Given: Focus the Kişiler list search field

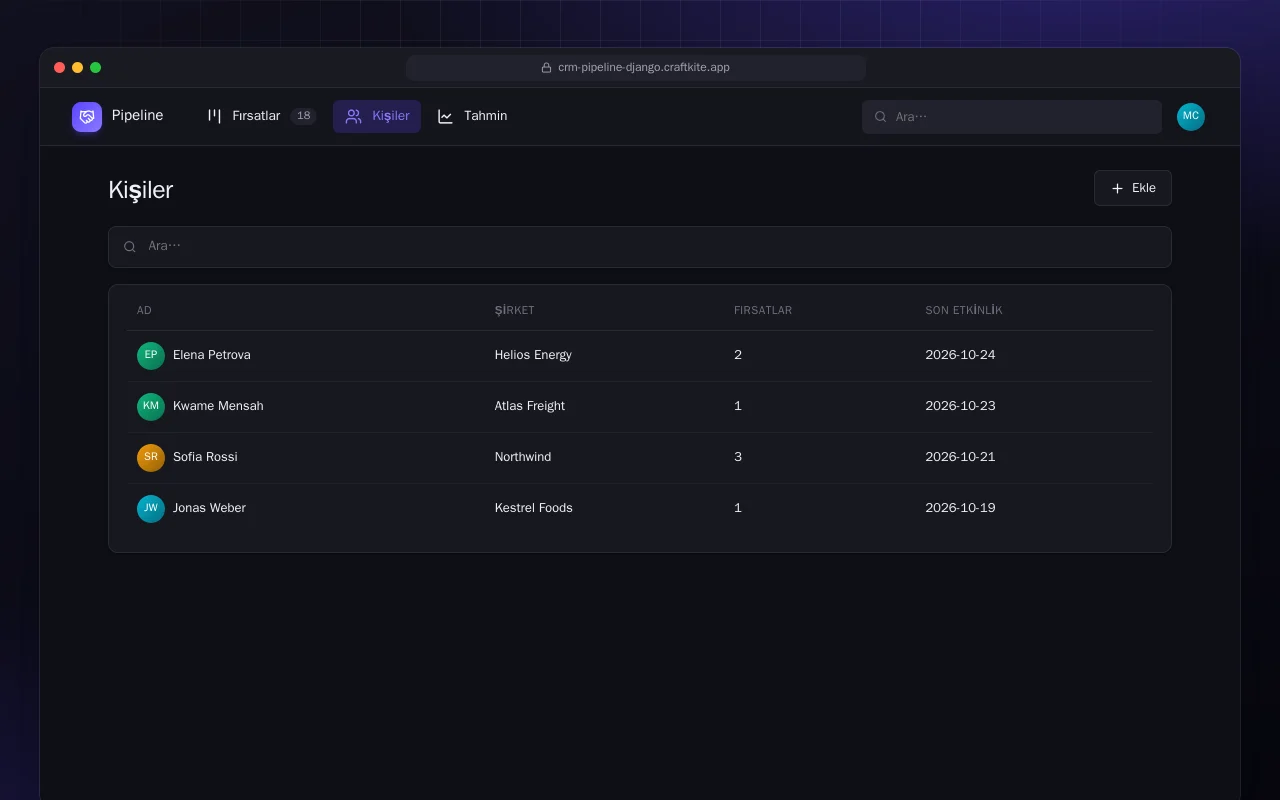Looking at the screenshot, I should point(640,247).
